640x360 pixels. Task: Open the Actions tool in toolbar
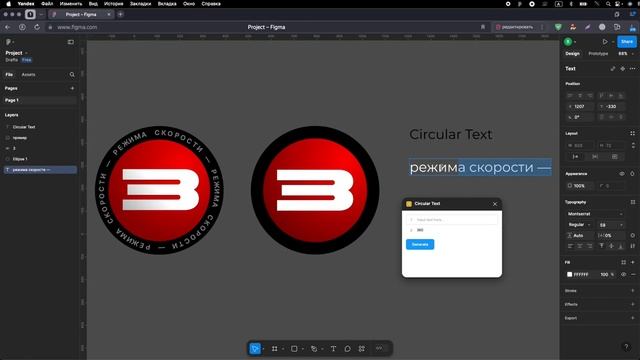[362, 349]
